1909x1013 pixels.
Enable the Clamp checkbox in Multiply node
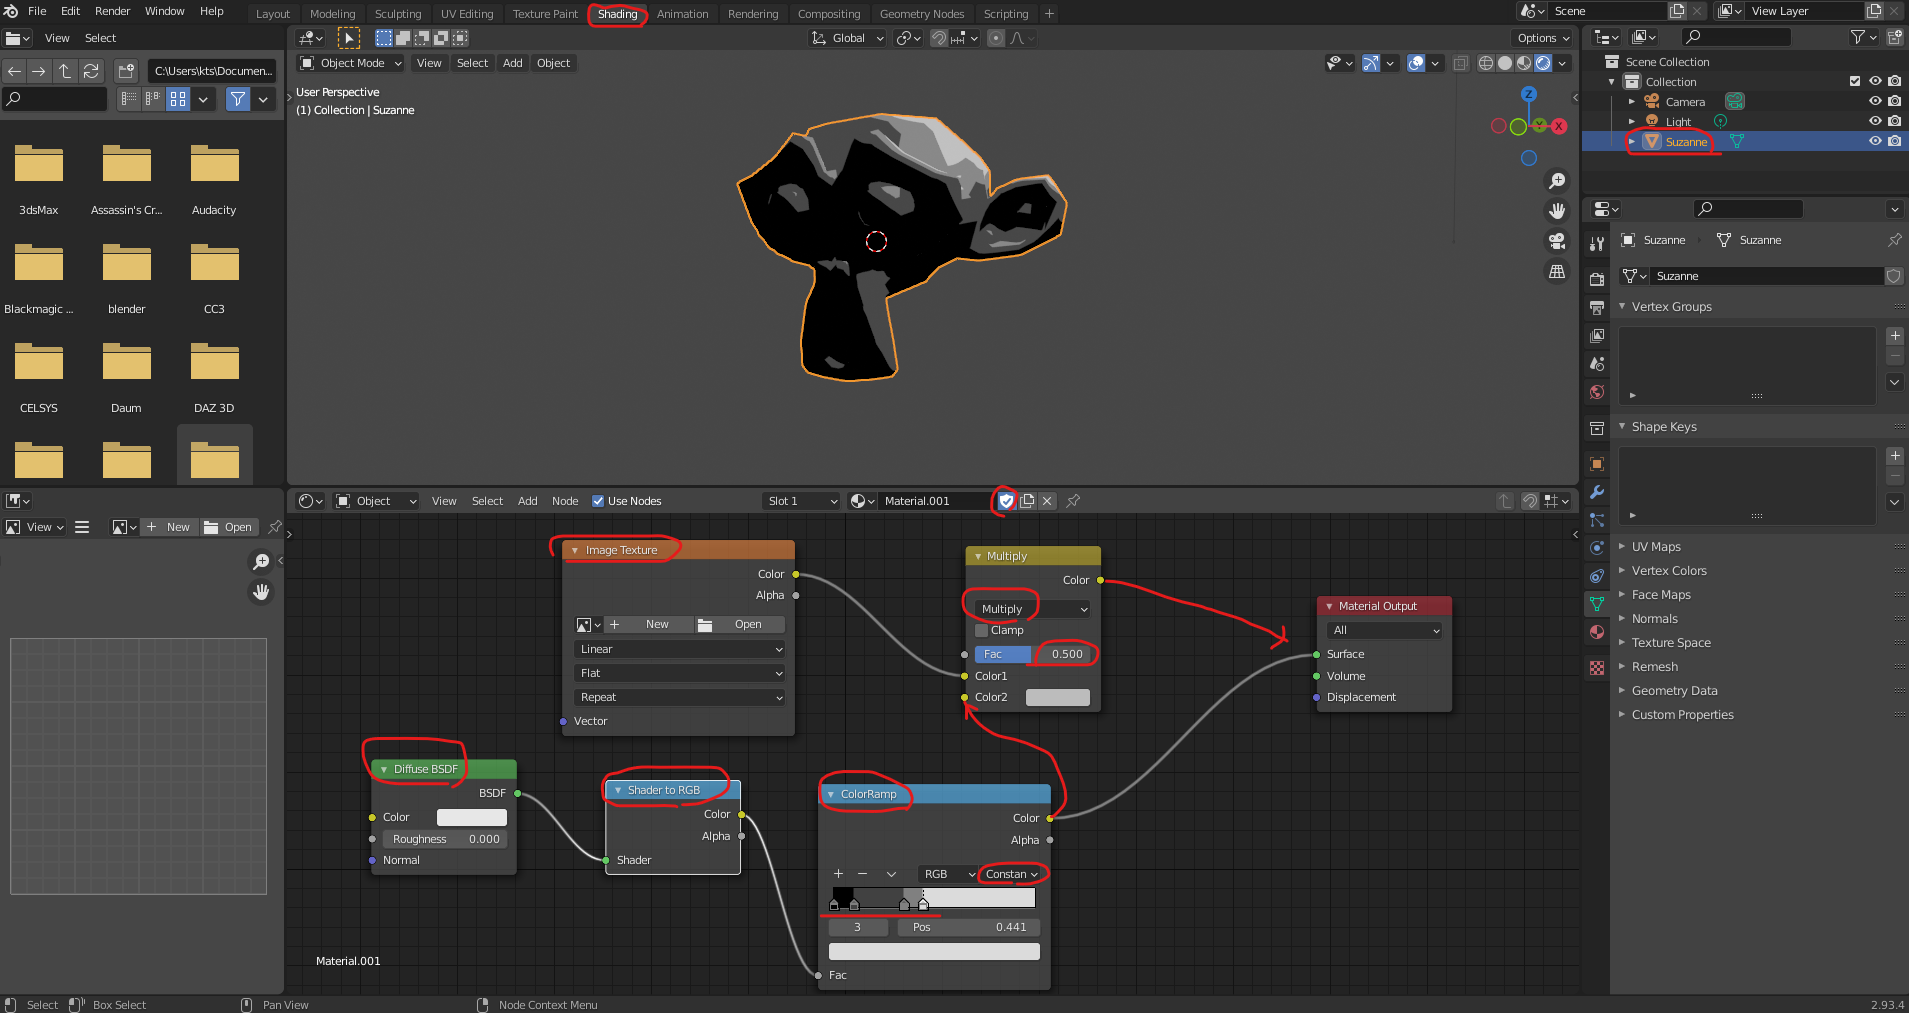981,630
